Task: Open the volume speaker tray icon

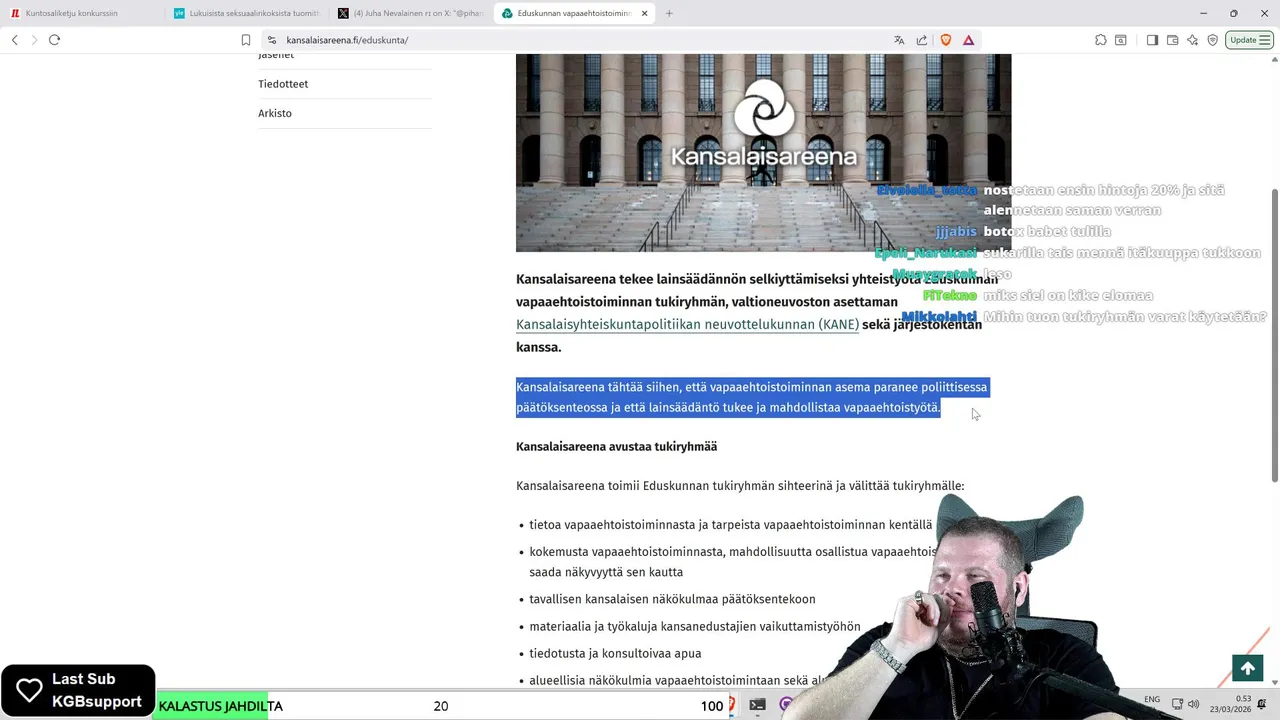Action: coord(1193,704)
